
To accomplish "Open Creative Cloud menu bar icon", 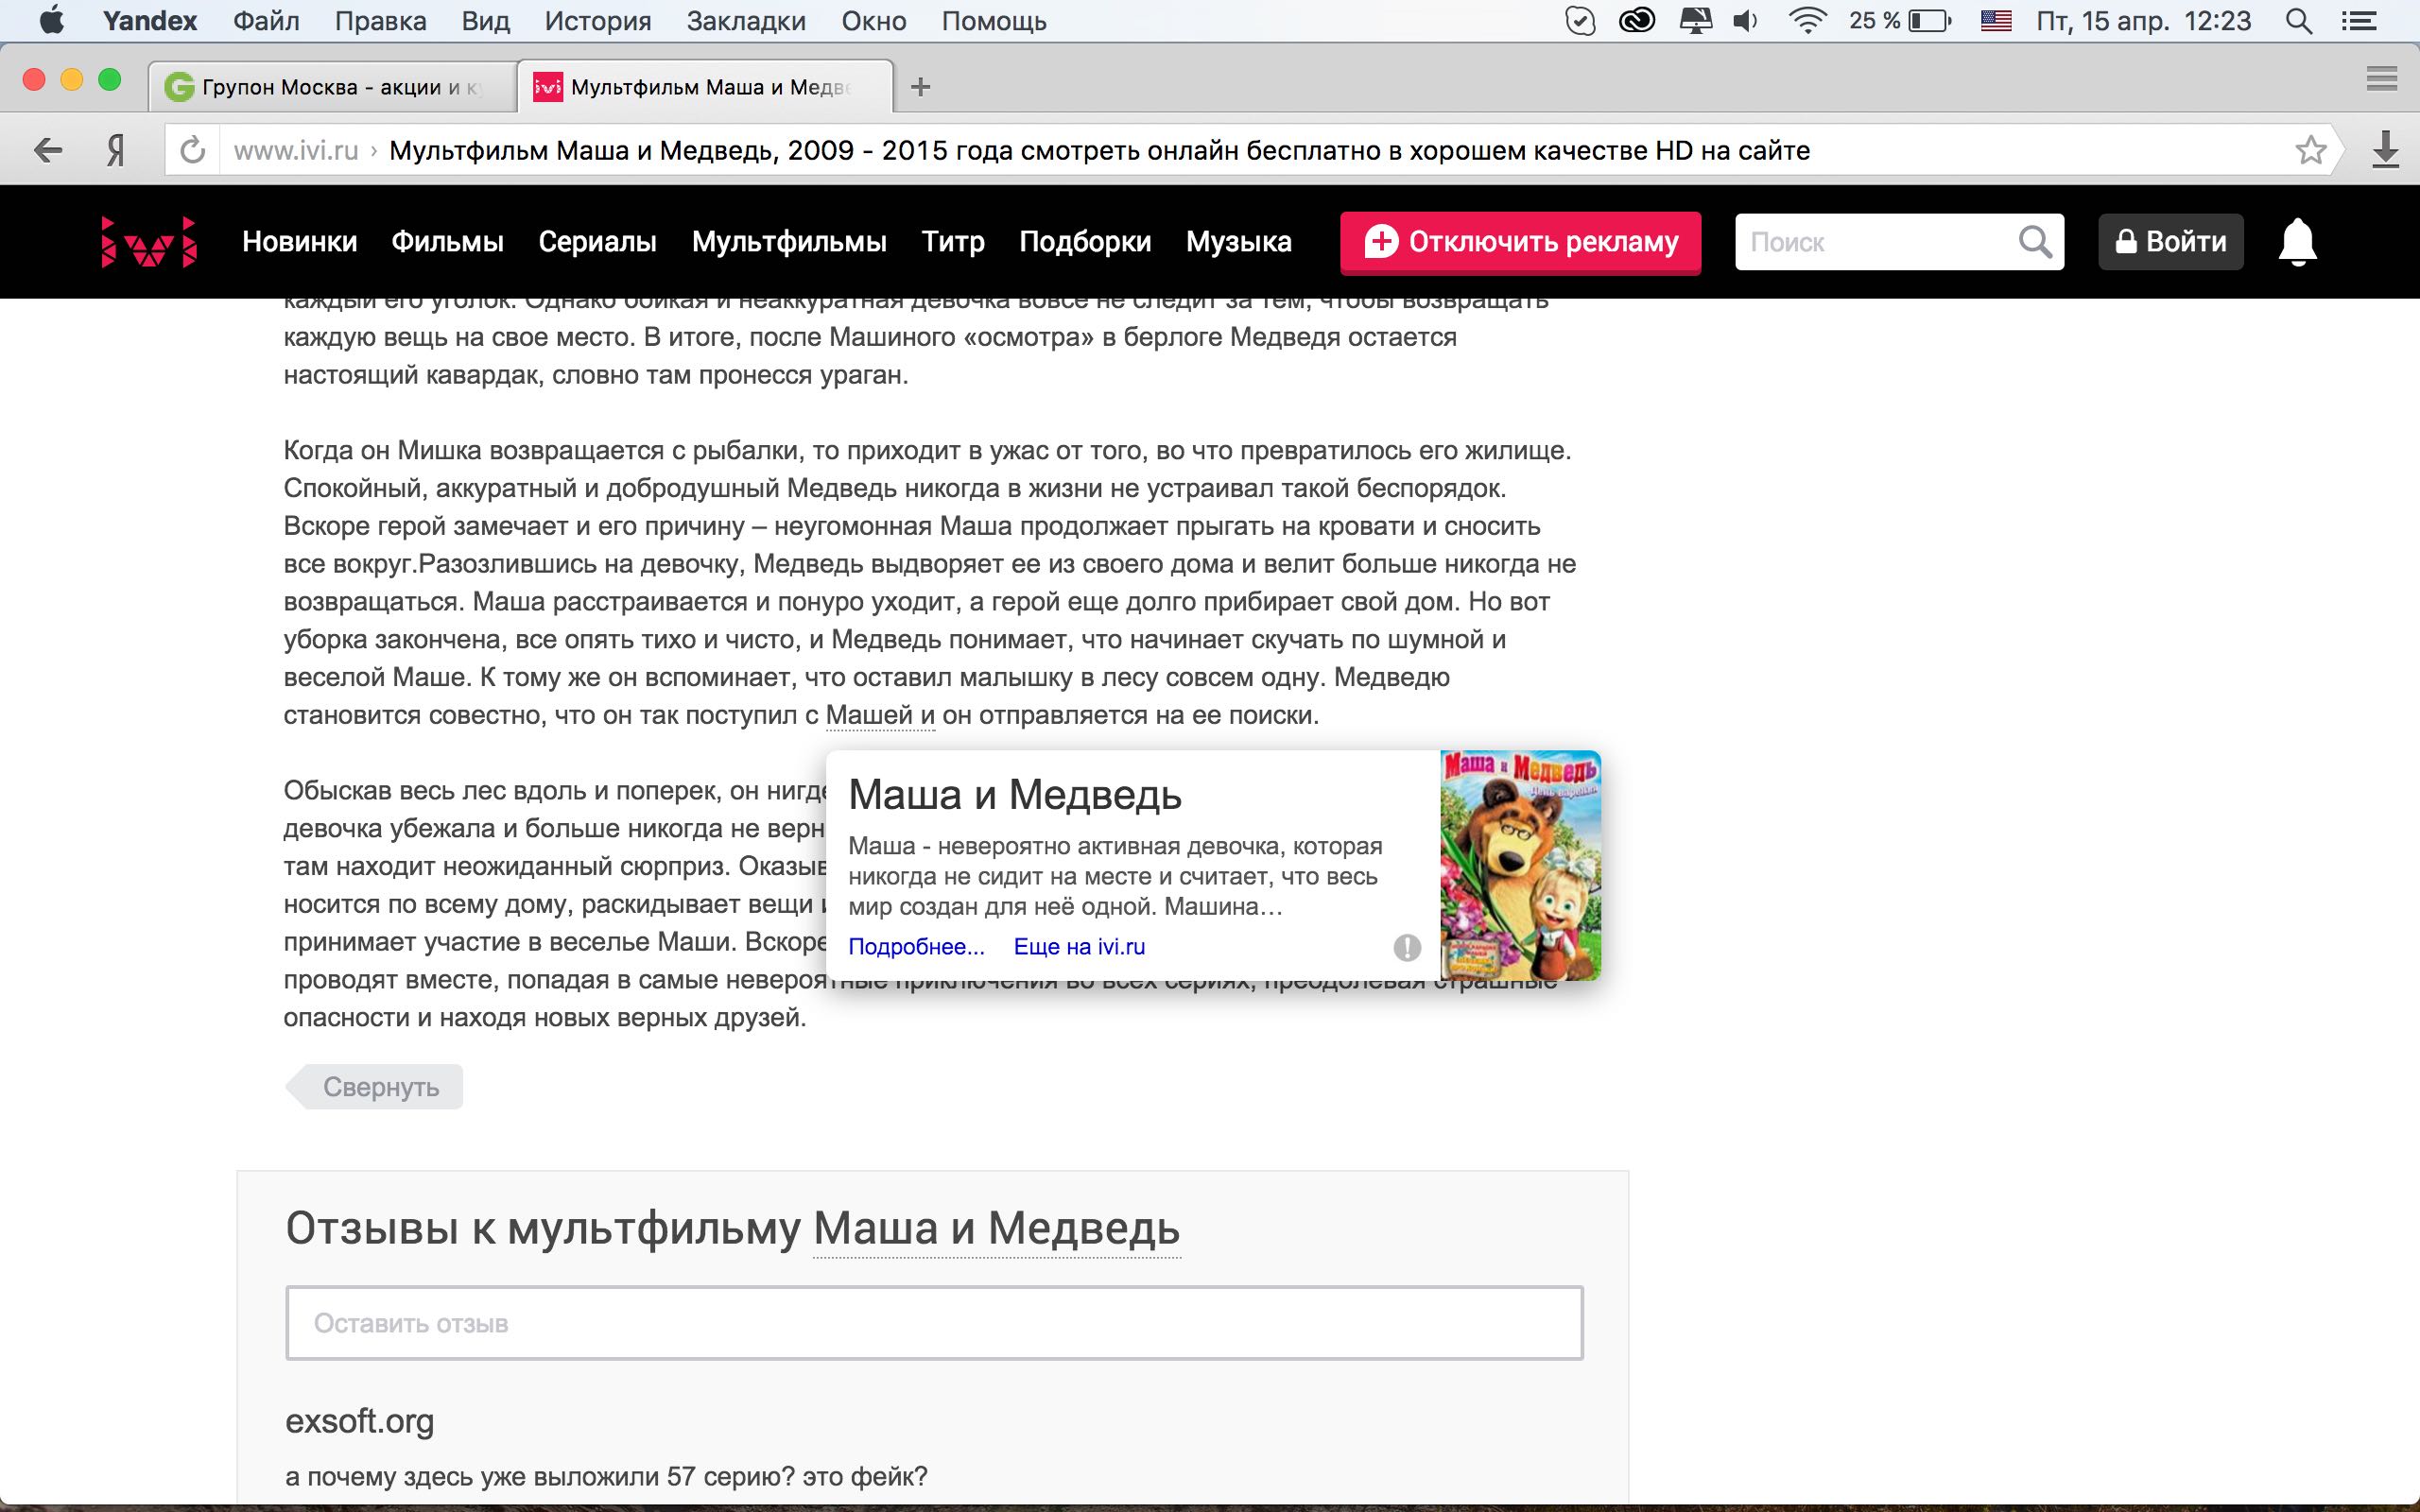I will [1637, 21].
